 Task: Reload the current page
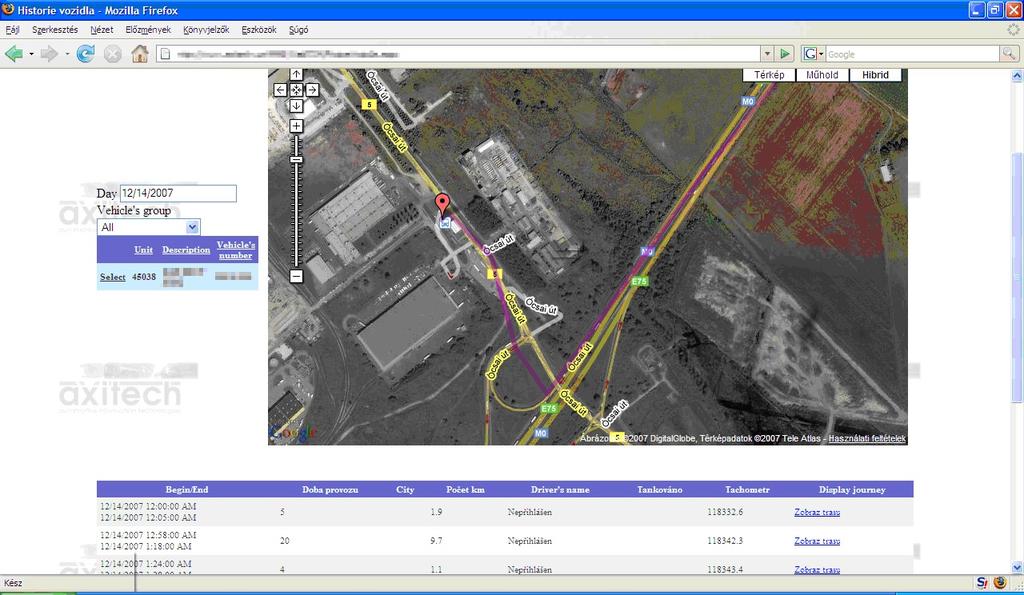coord(86,54)
